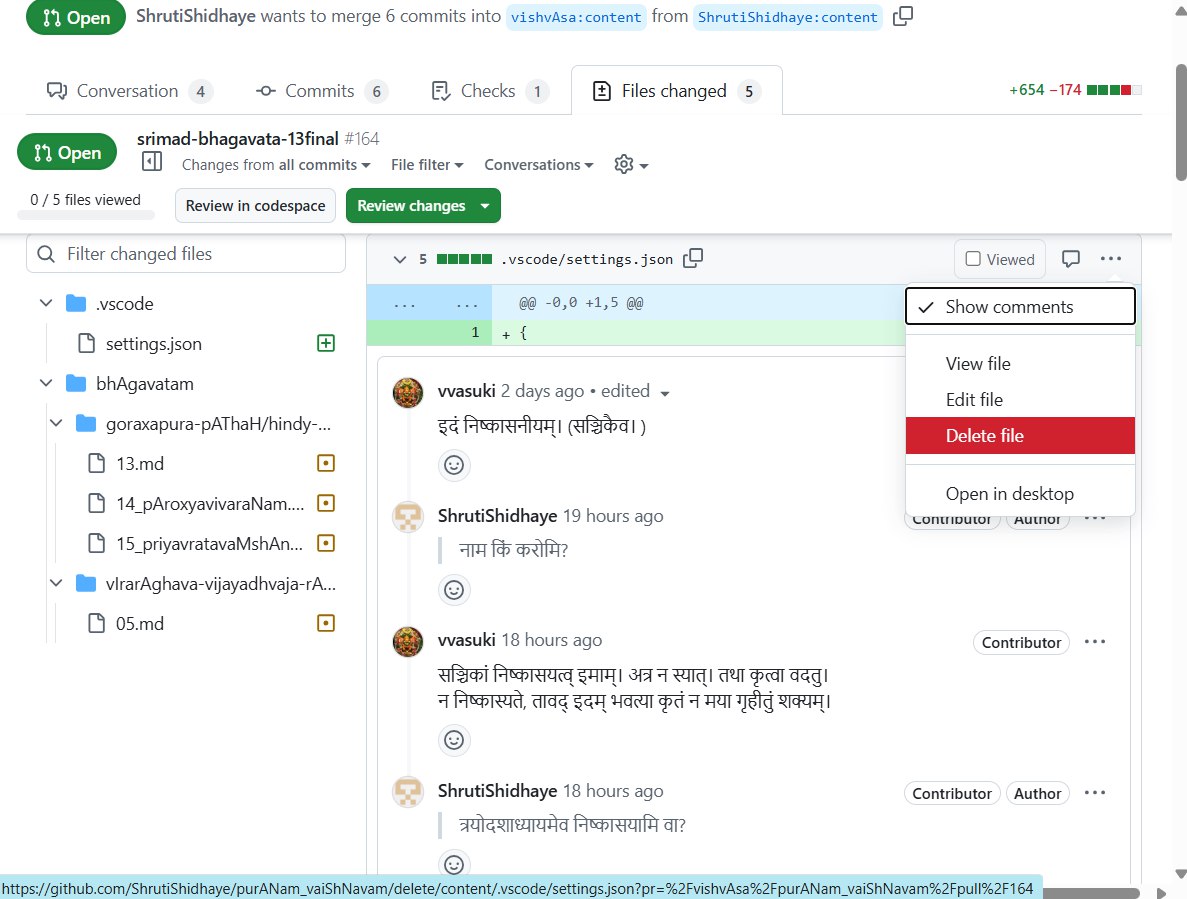Click added-file status icon beside settings.json
This screenshot has width=1187, height=899.
tap(326, 344)
